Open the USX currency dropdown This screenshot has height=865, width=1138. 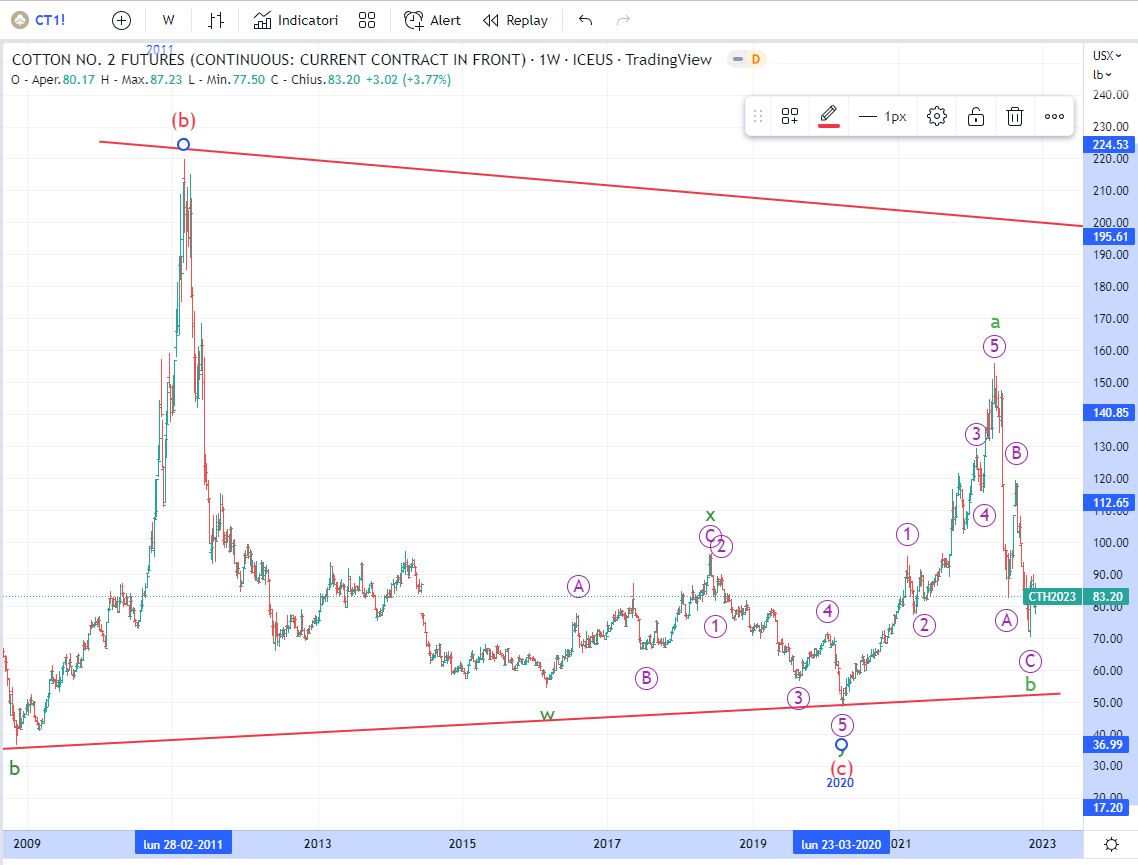coord(1107,55)
